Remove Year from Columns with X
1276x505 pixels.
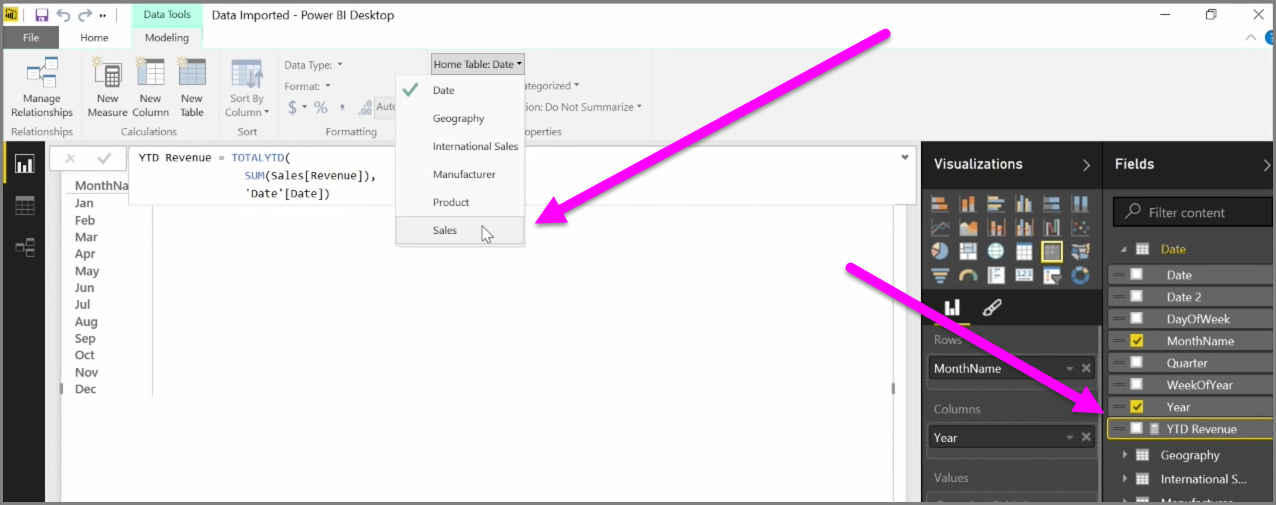(x=1086, y=438)
